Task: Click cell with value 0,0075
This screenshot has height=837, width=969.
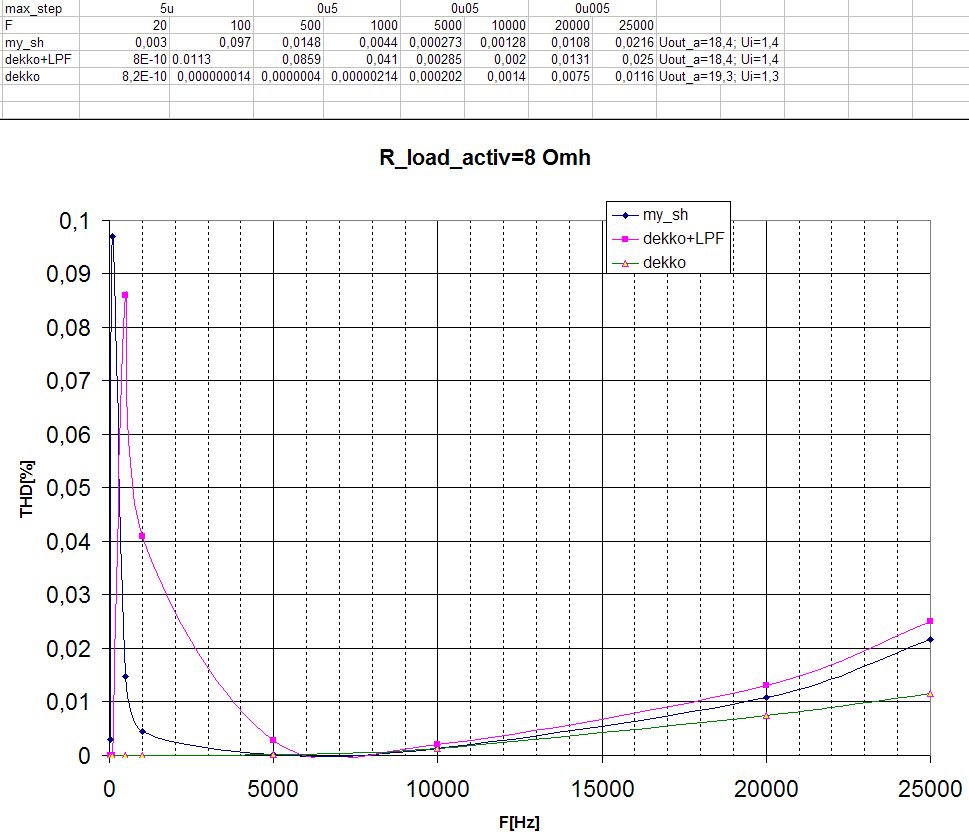Action: (561, 77)
